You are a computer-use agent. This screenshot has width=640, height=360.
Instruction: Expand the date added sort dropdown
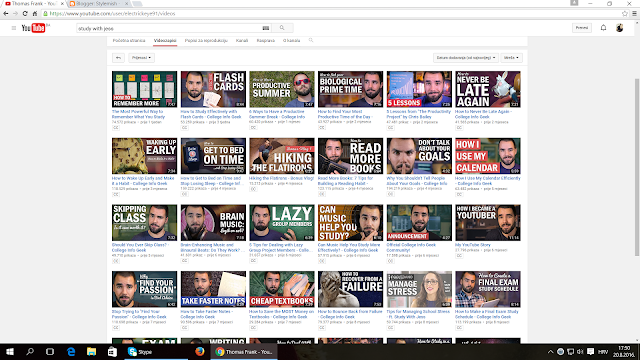click(466, 58)
